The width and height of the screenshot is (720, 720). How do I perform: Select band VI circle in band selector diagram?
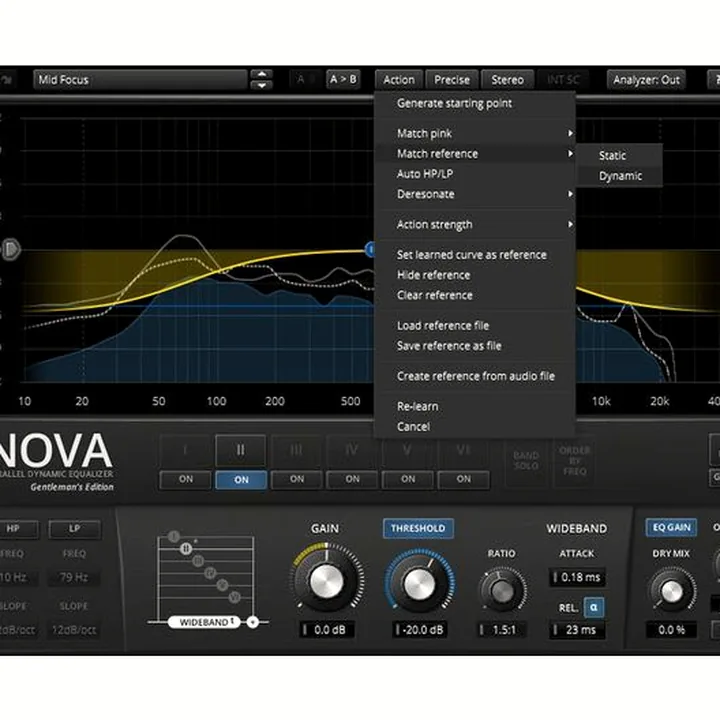coord(235,597)
